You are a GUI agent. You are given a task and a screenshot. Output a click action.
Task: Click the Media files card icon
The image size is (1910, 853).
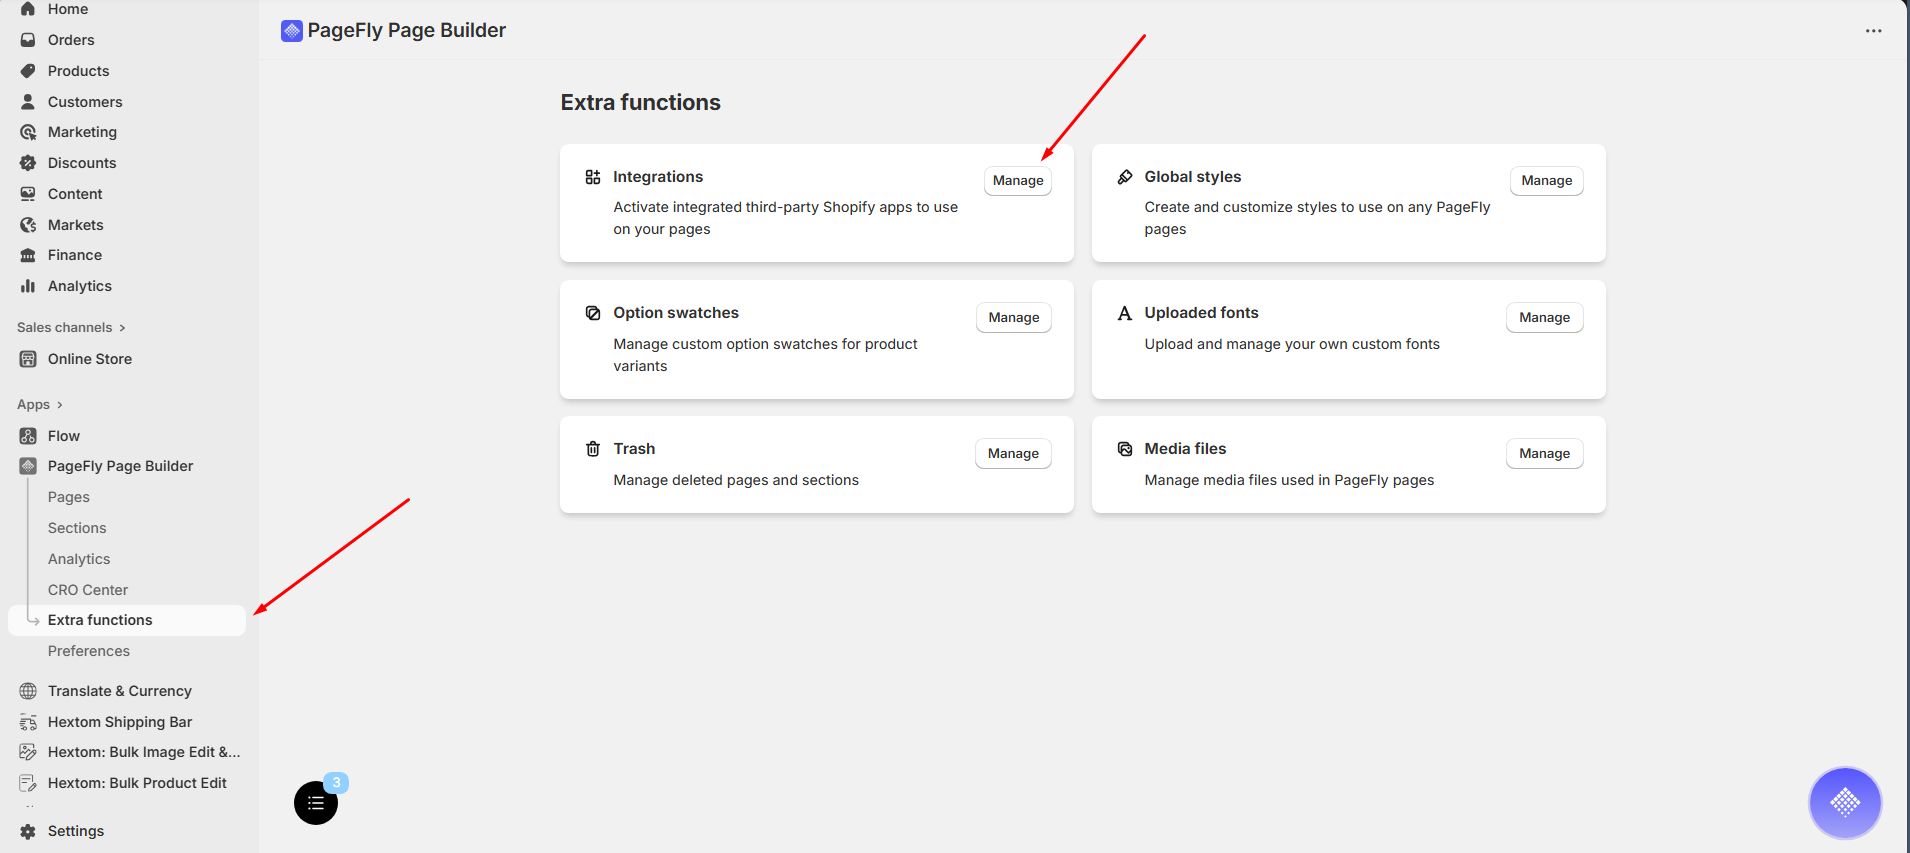[x=1125, y=449]
